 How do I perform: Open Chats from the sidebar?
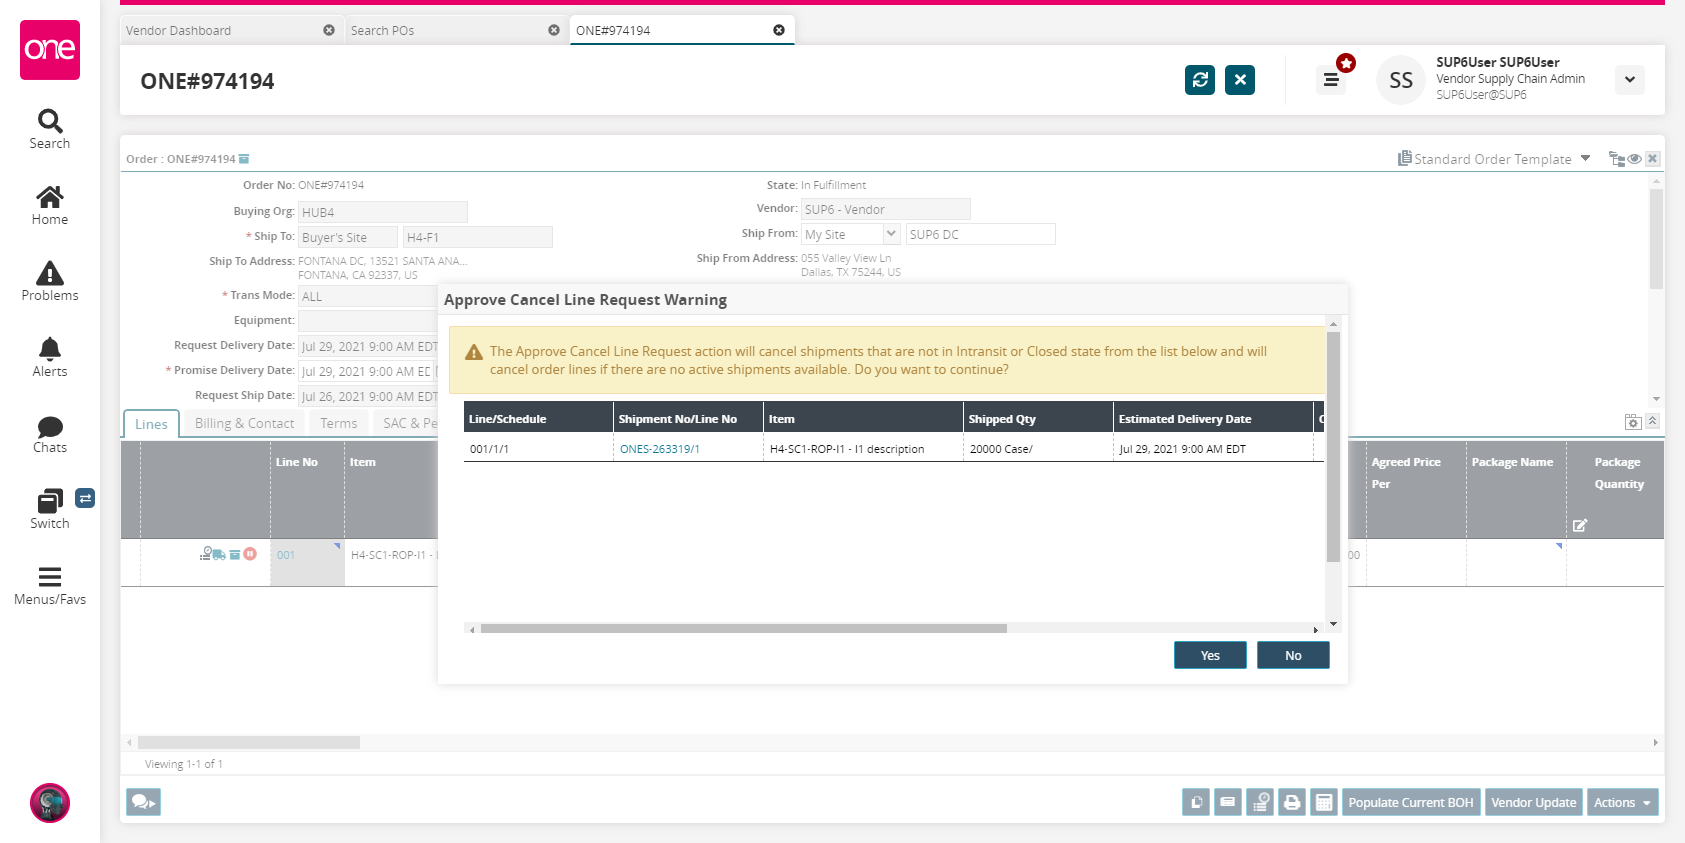point(50,434)
